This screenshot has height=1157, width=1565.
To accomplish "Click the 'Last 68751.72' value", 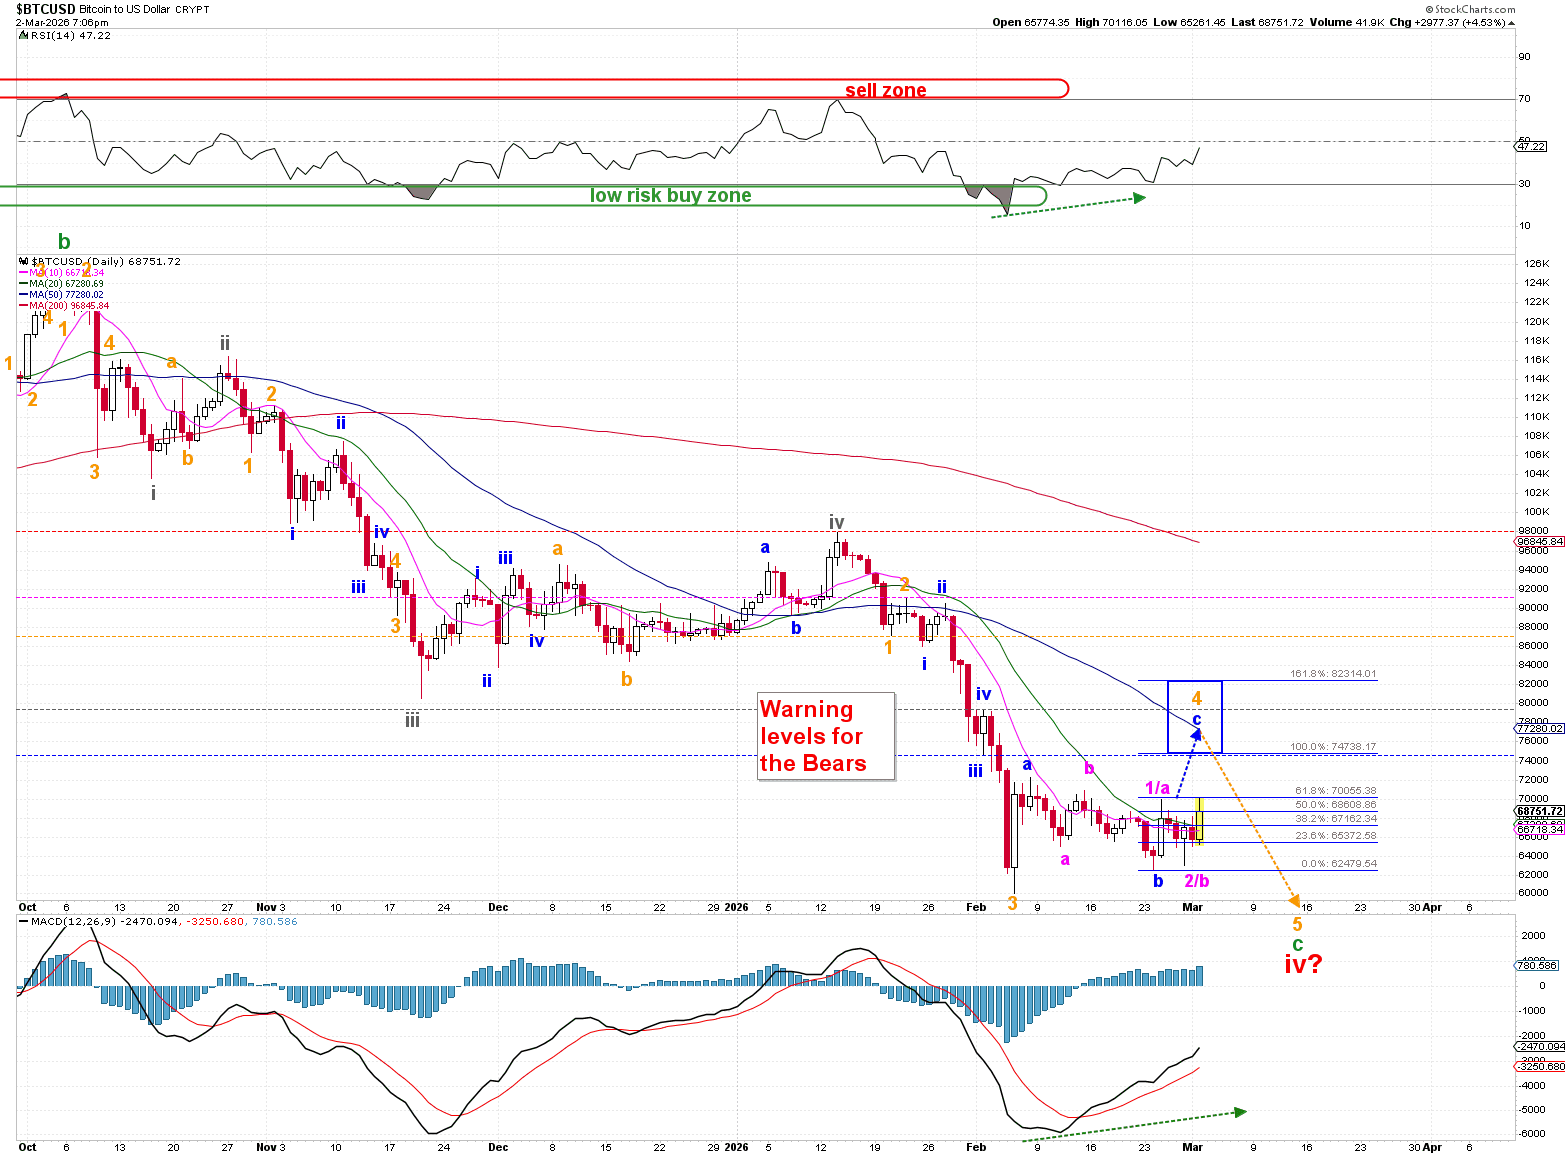I will click(x=1268, y=22).
